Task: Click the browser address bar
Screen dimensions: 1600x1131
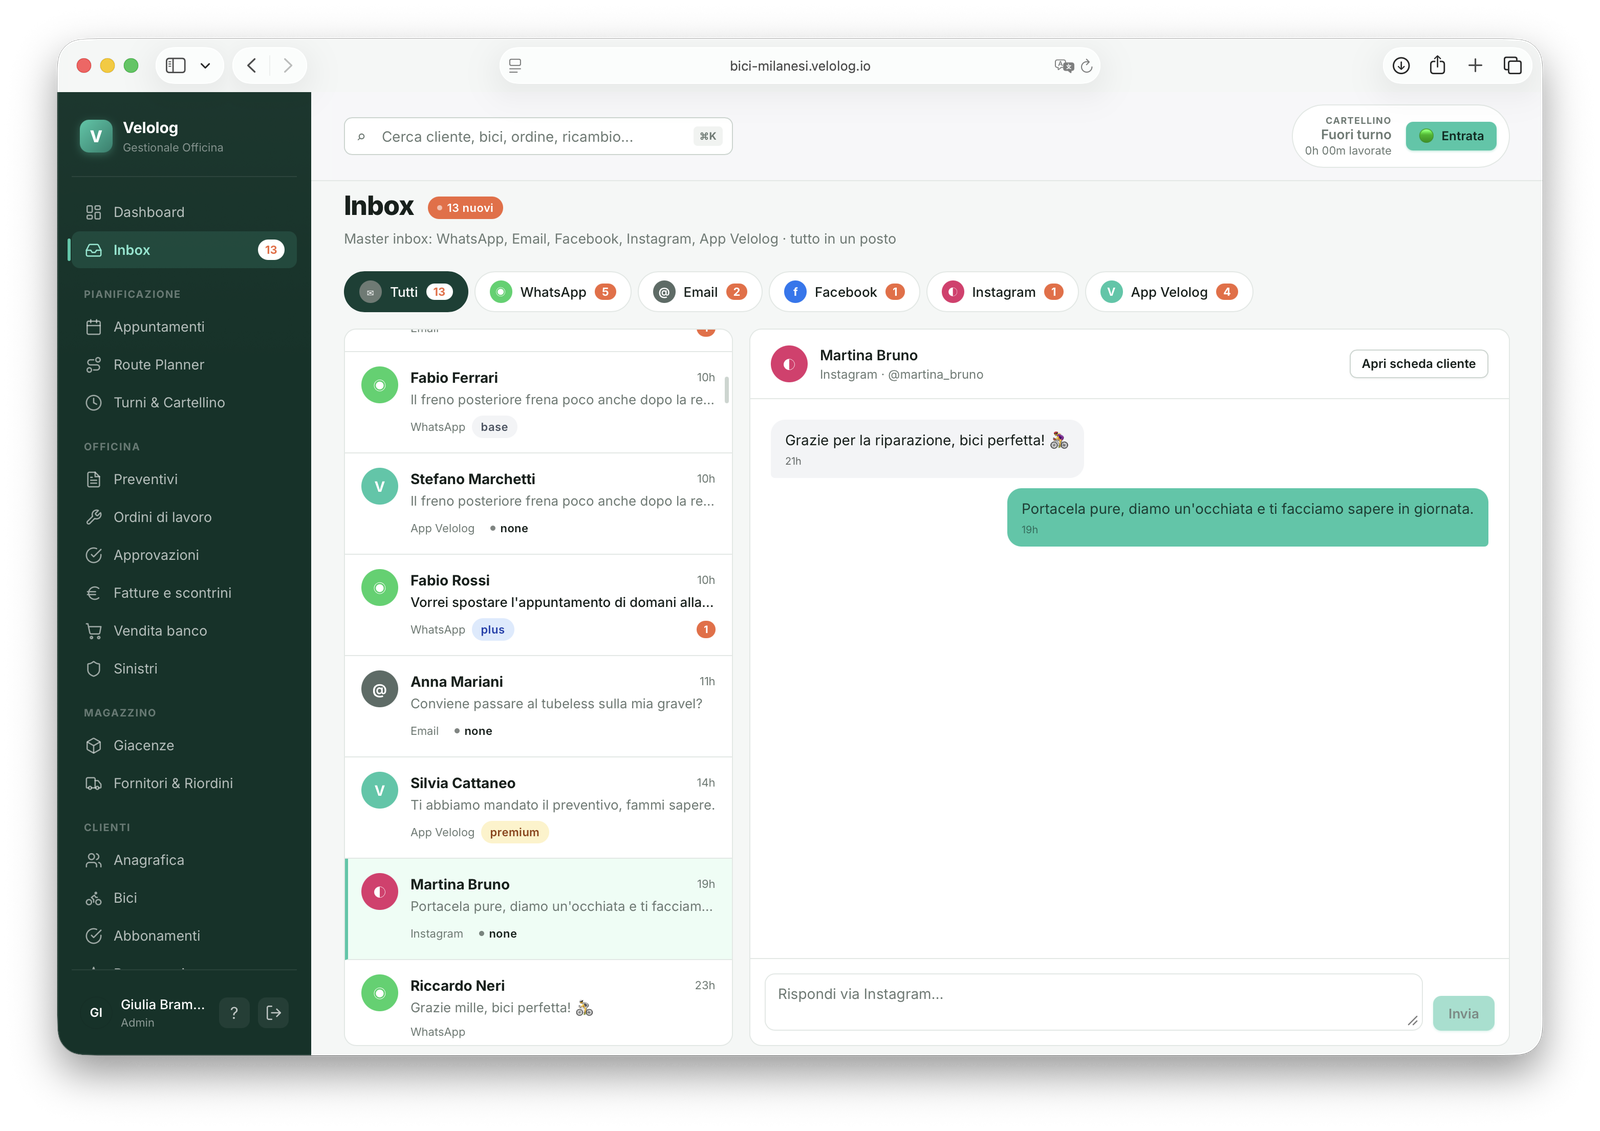Action: click(800, 66)
